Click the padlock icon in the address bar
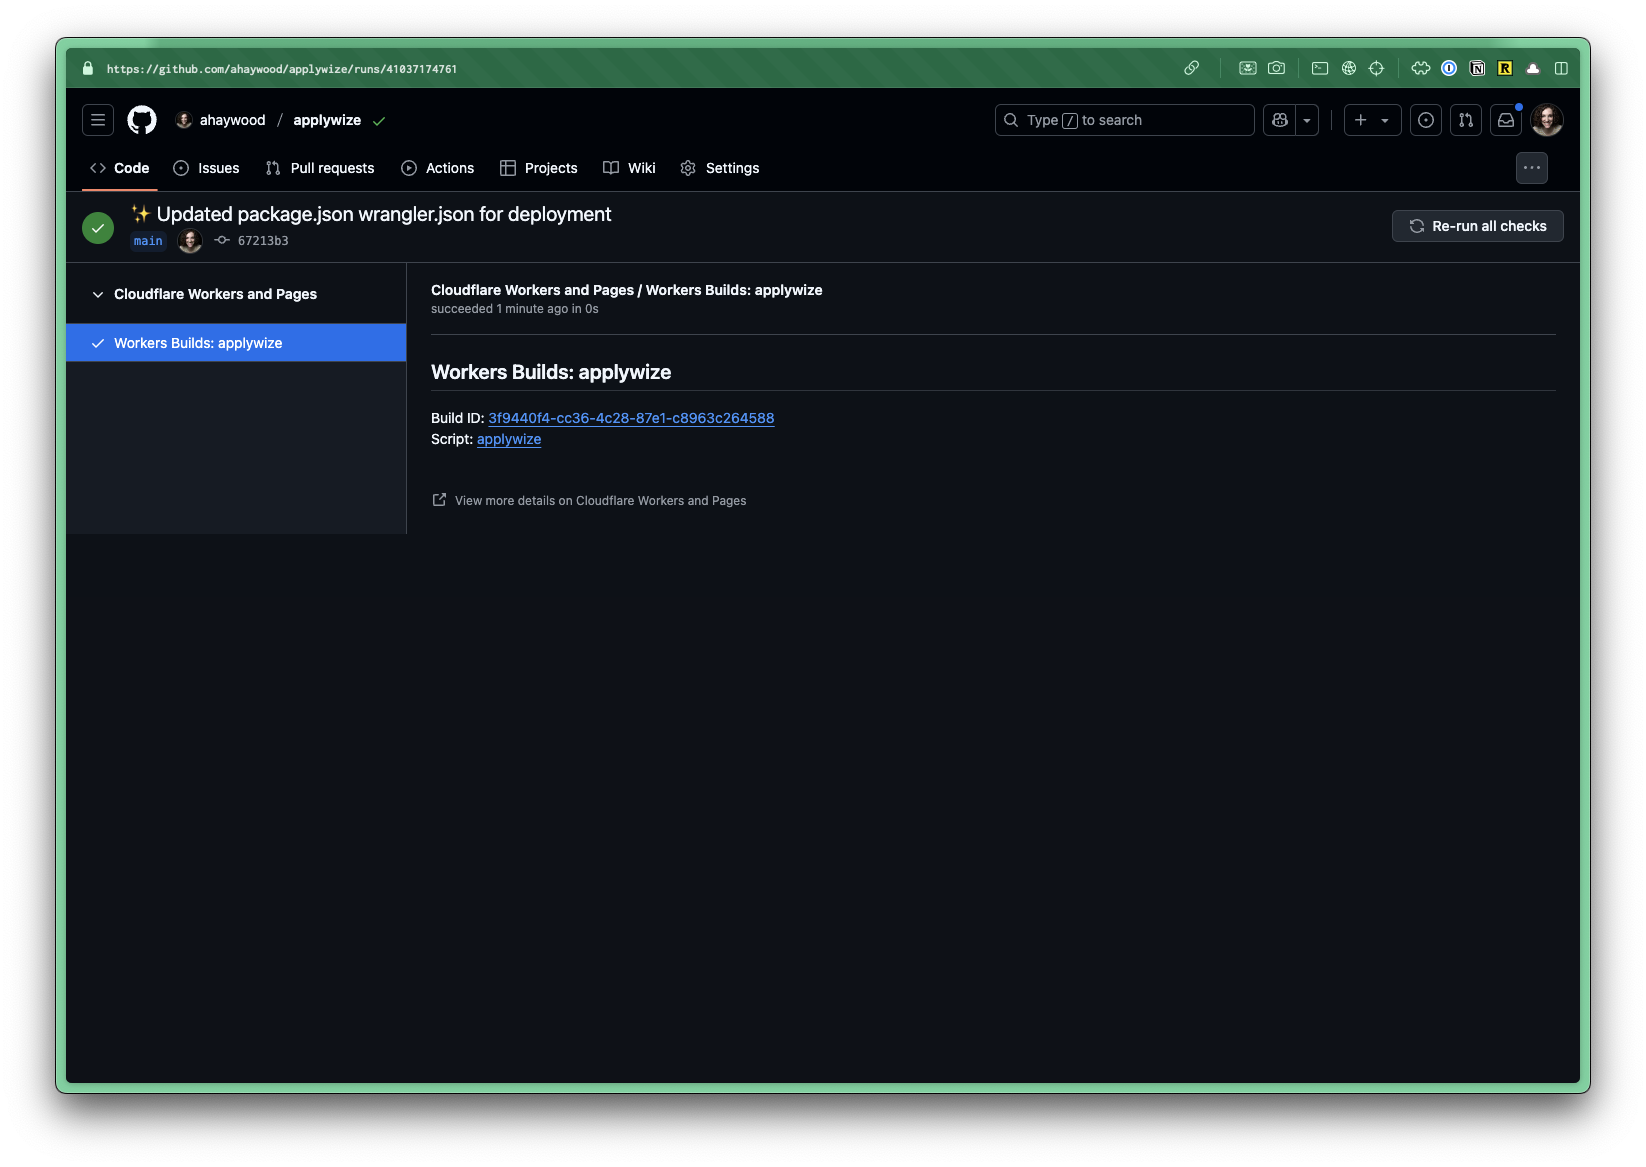This screenshot has height=1167, width=1646. pyautogui.click(x=86, y=68)
